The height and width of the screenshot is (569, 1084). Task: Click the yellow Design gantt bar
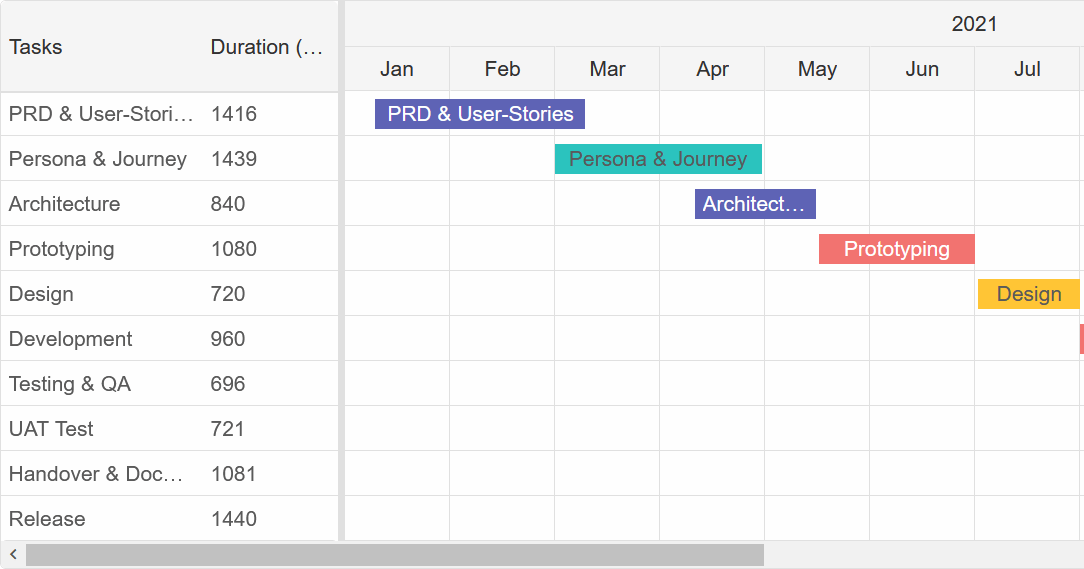(1028, 294)
